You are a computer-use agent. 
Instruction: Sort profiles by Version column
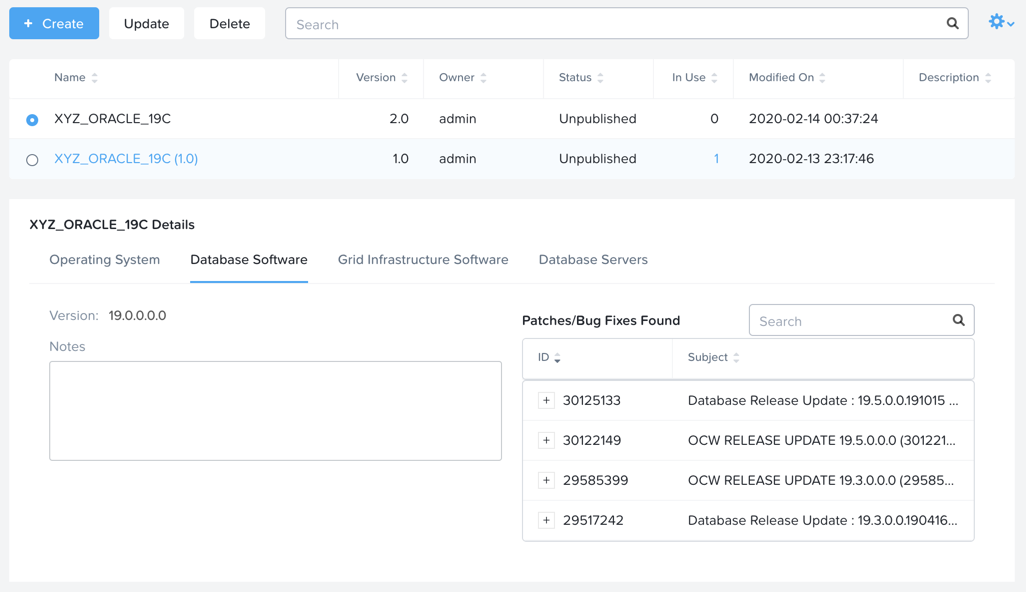381,77
